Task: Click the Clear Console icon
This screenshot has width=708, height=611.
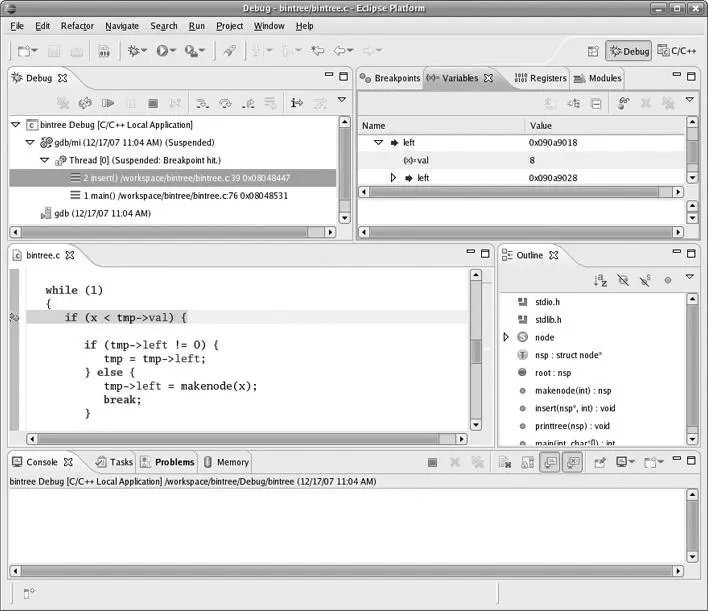Action: point(505,463)
